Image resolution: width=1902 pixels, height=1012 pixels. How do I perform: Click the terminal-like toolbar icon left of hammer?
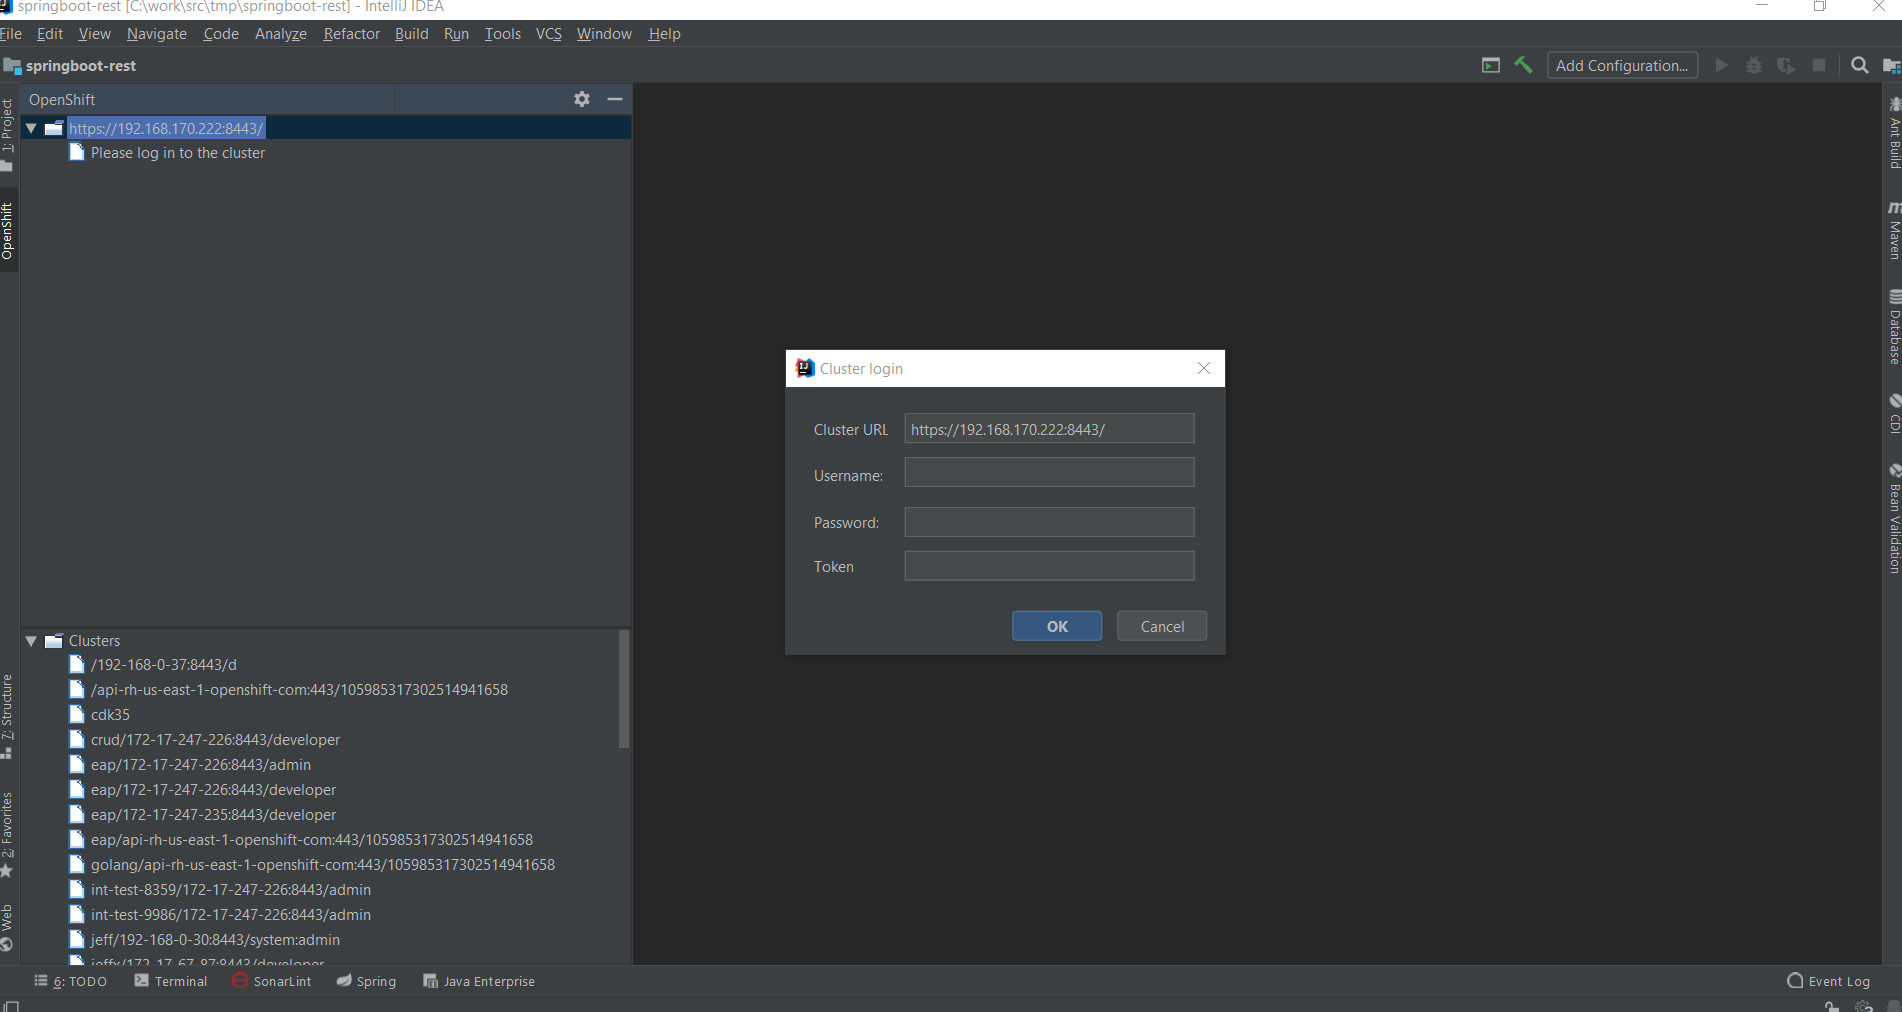click(x=1491, y=65)
